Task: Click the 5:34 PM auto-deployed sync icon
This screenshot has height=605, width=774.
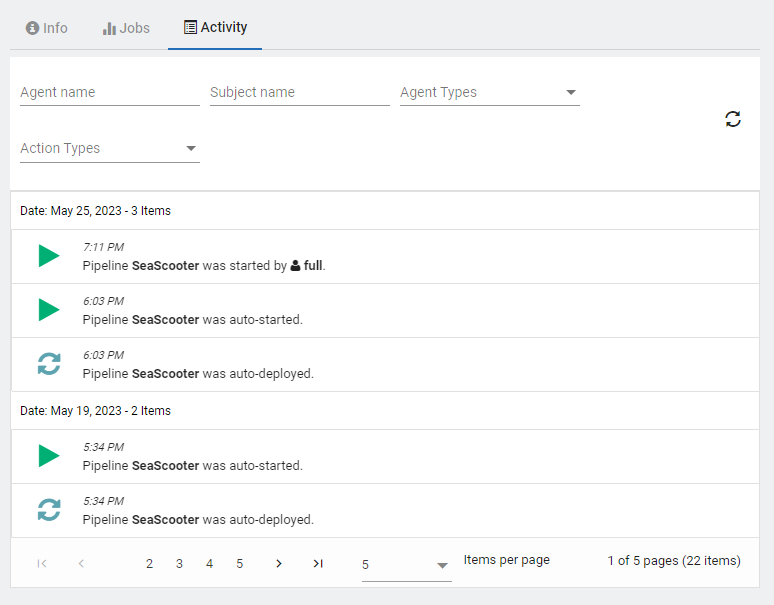Action: tap(48, 510)
